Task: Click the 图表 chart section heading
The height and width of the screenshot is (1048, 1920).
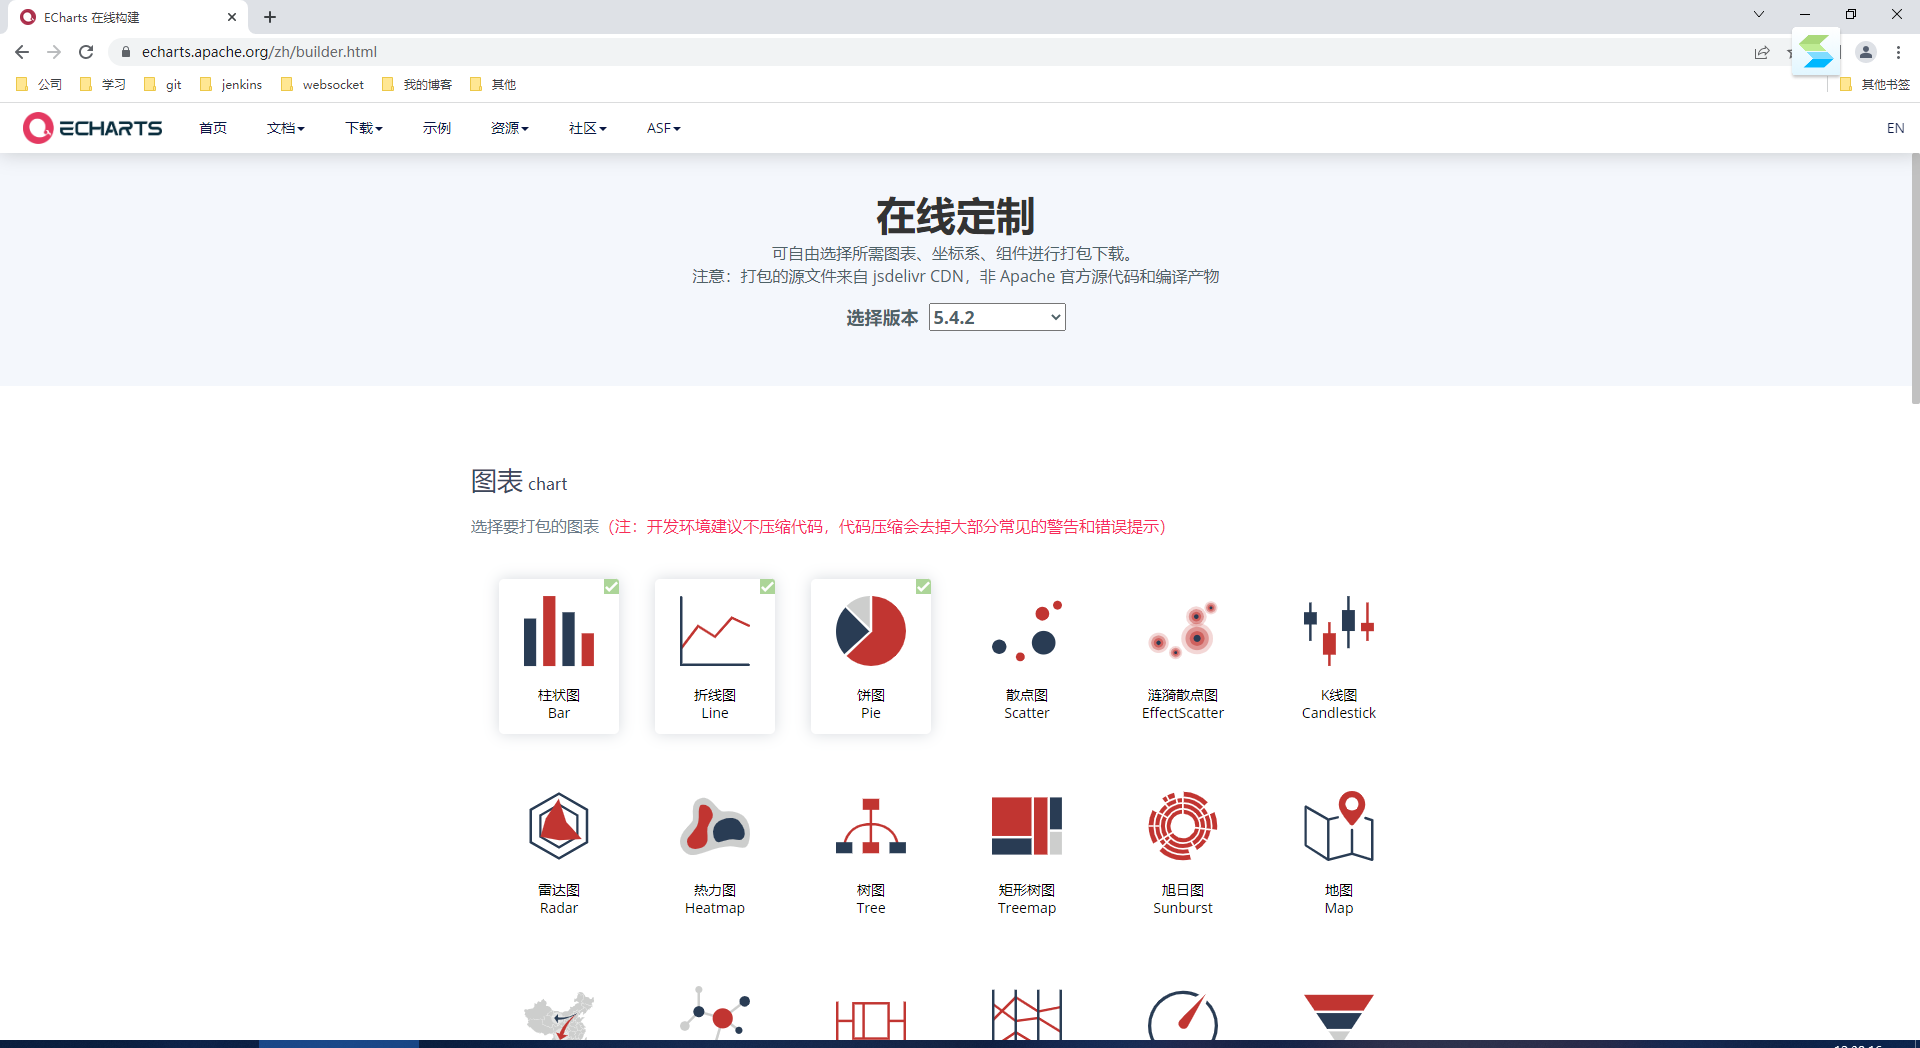Action: [x=519, y=482]
